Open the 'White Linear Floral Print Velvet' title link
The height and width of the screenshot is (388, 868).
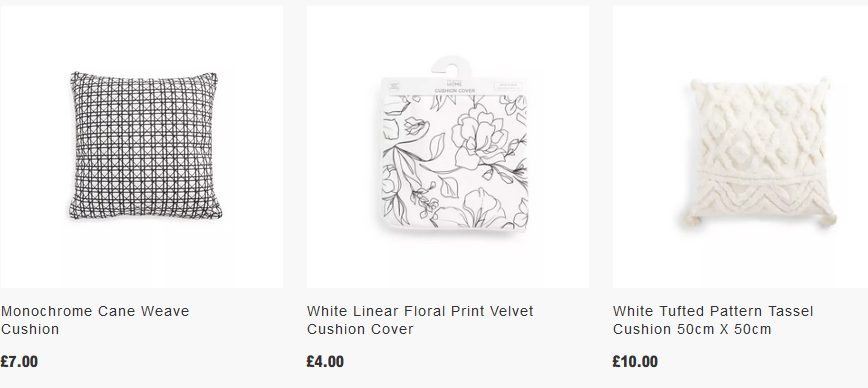420,311
